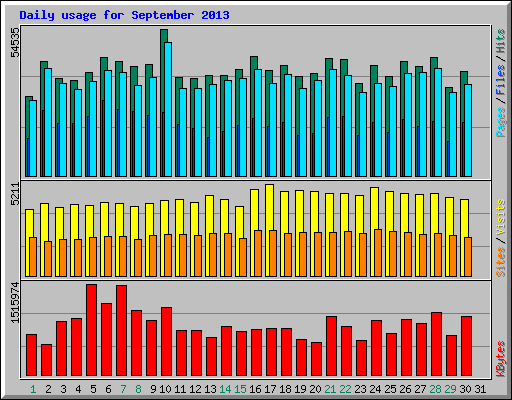The width and height of the screenshot is (512, 400).
Task: Click day label 23 on the x-axis
Action: (360, 389)
